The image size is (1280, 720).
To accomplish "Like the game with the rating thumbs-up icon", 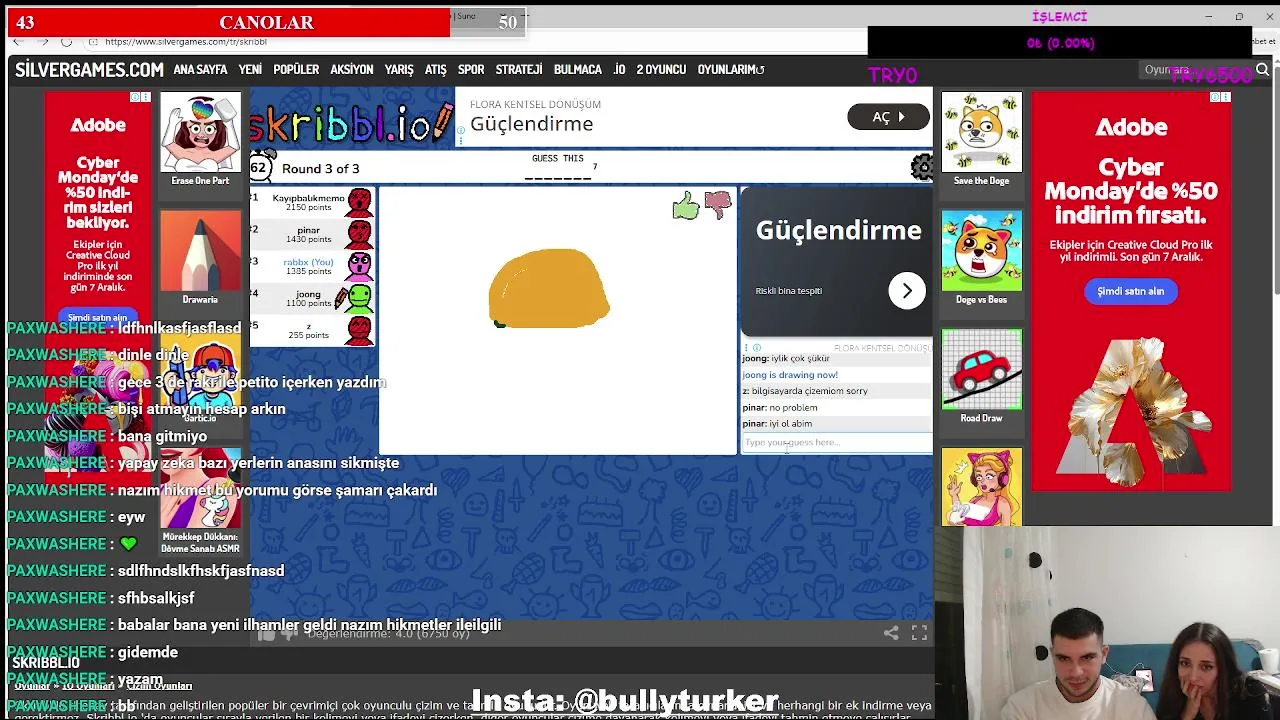I will click(x=266, y=634).
